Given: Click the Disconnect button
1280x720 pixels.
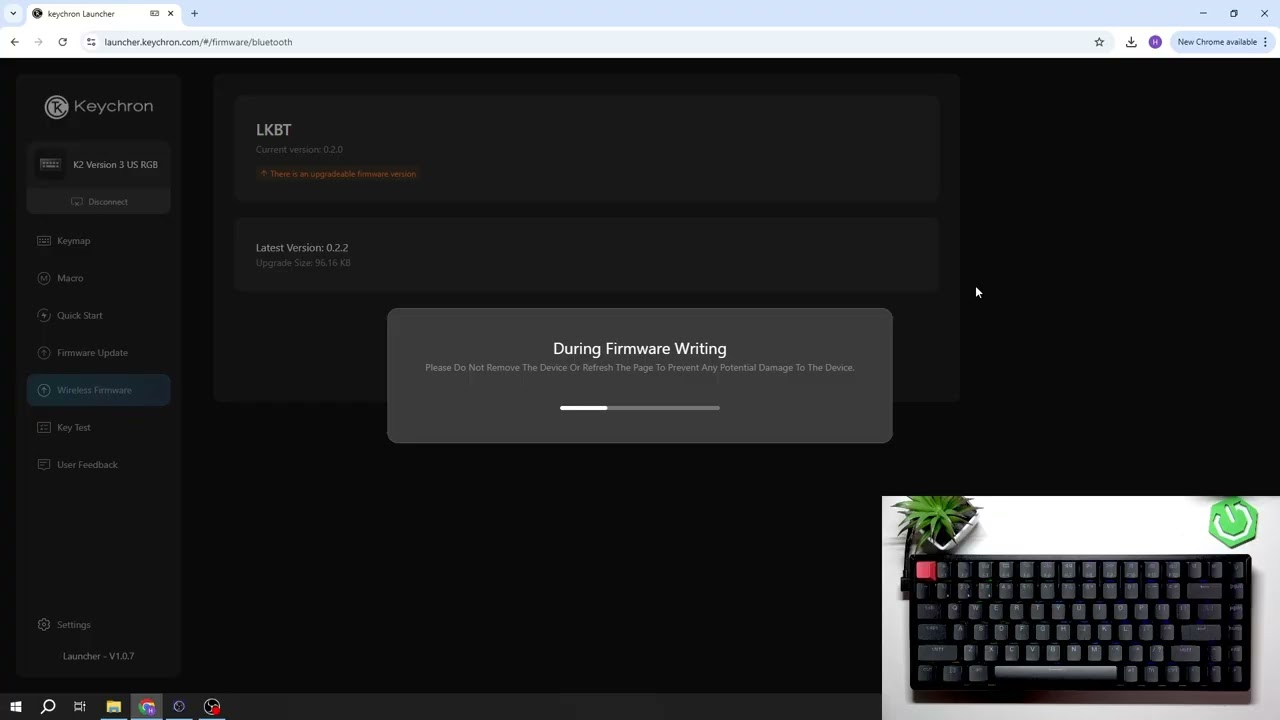Looking at the screenshot, I should pos(99,202).
